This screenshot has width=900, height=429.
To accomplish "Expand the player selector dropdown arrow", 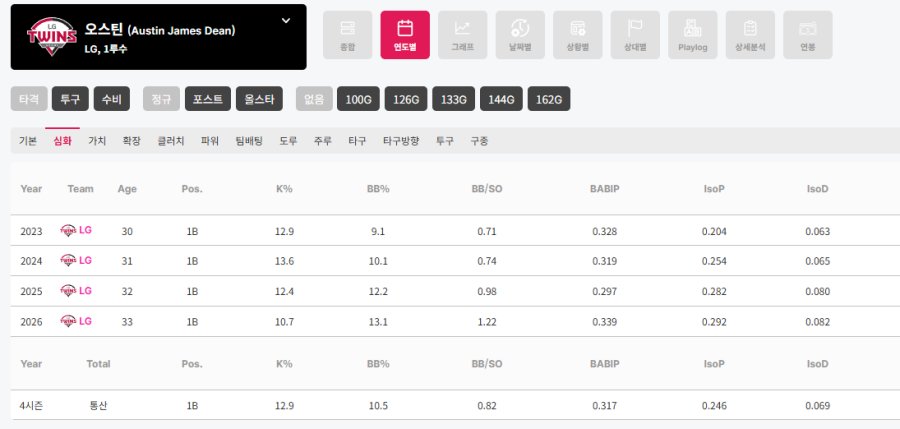I will (x=286, y=20).
